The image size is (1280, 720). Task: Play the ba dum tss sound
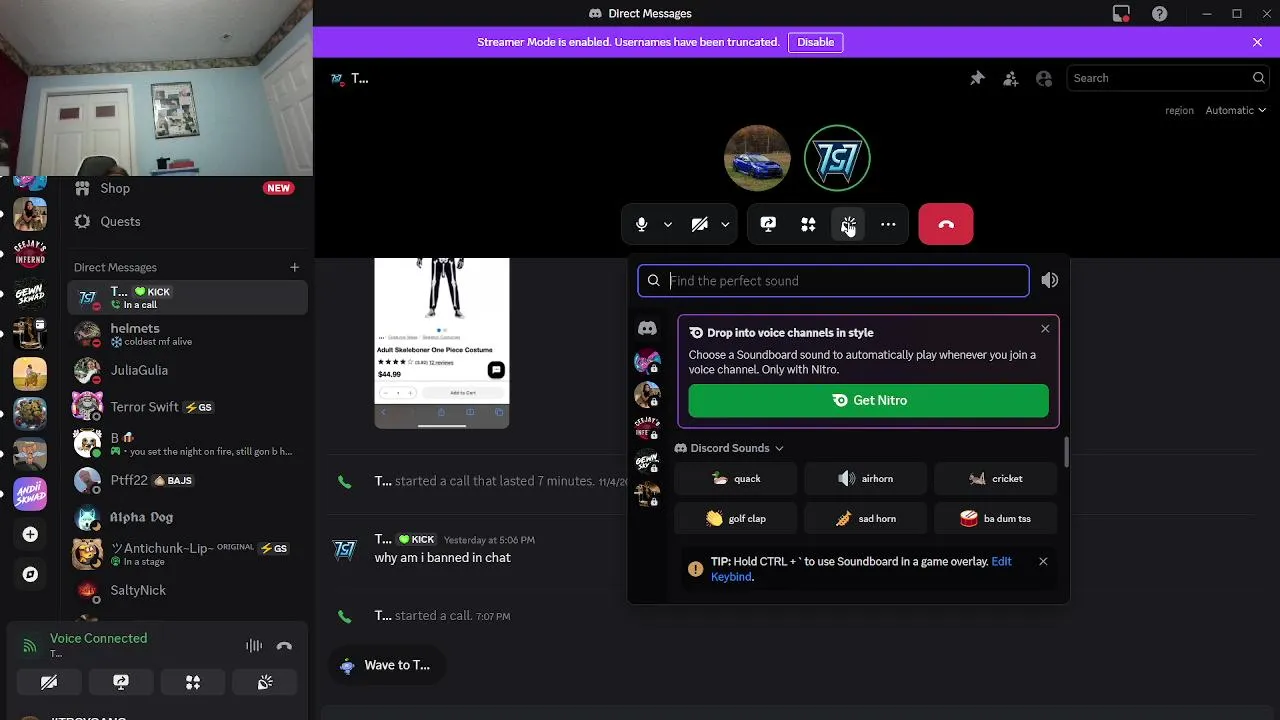point(995,519)
